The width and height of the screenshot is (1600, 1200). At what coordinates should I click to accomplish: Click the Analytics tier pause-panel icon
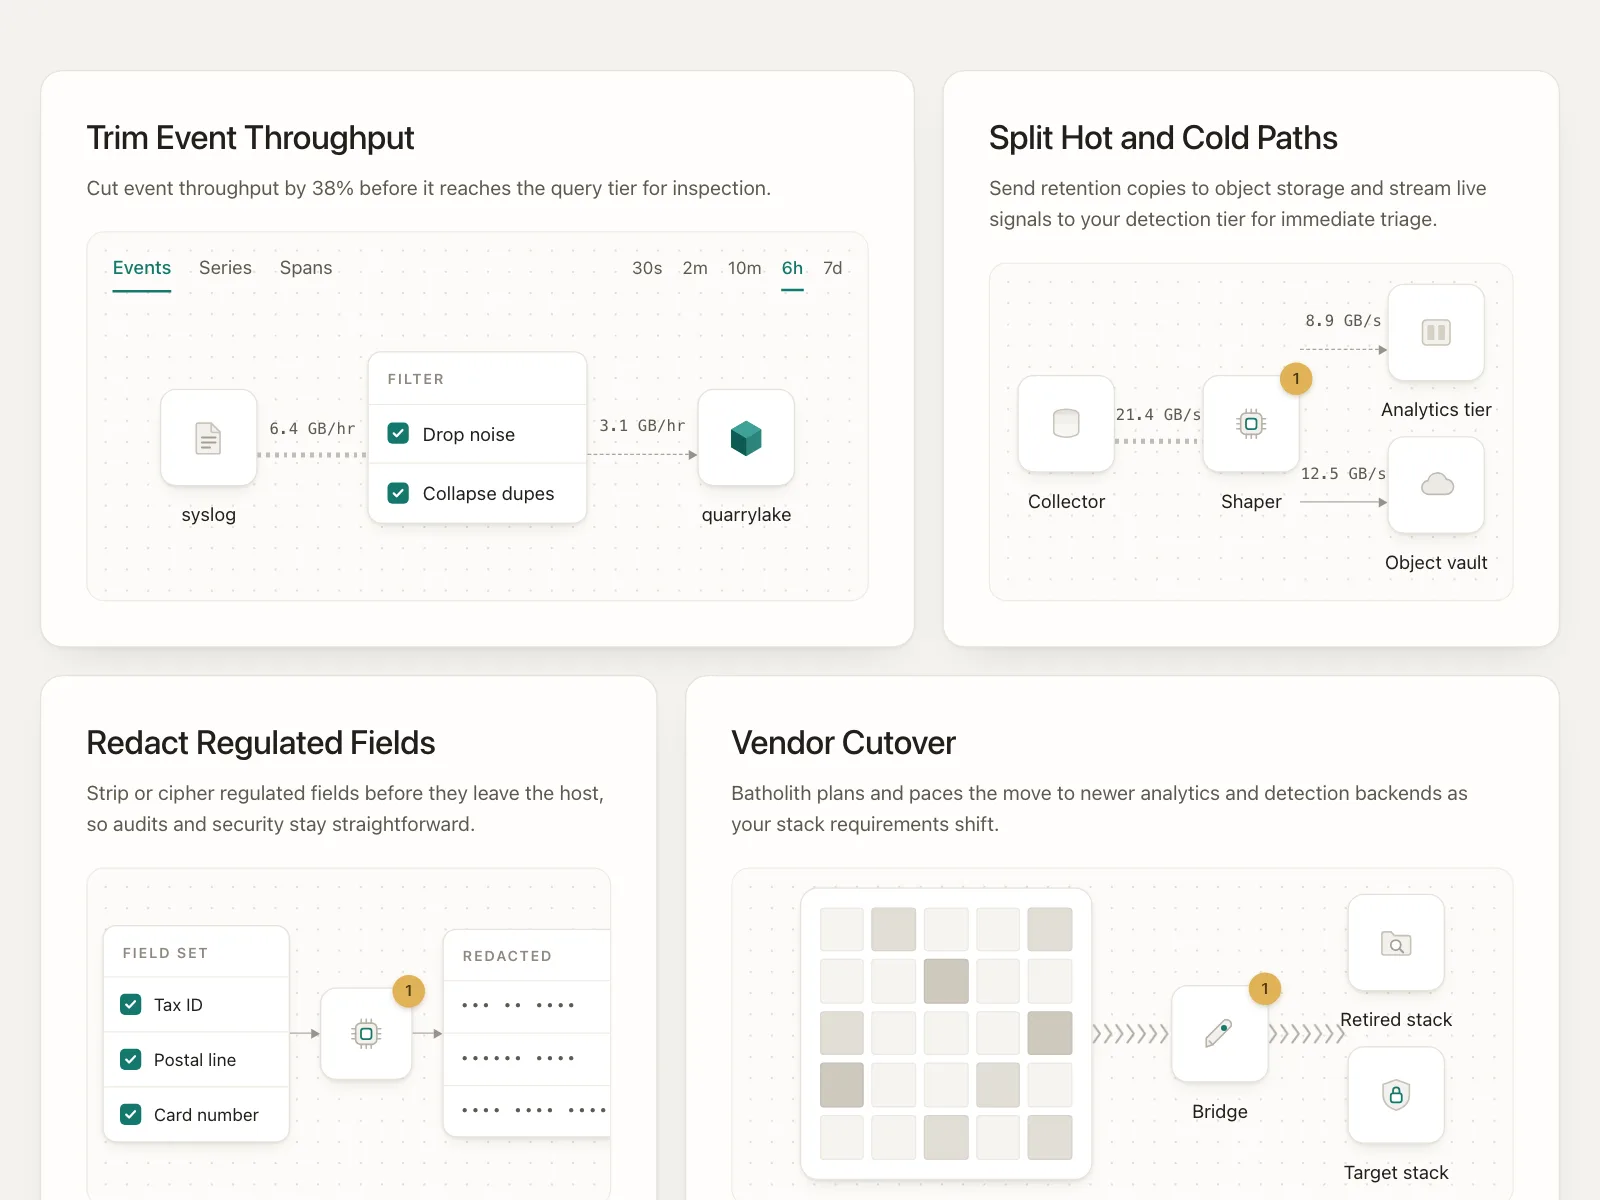[1436, 332]
